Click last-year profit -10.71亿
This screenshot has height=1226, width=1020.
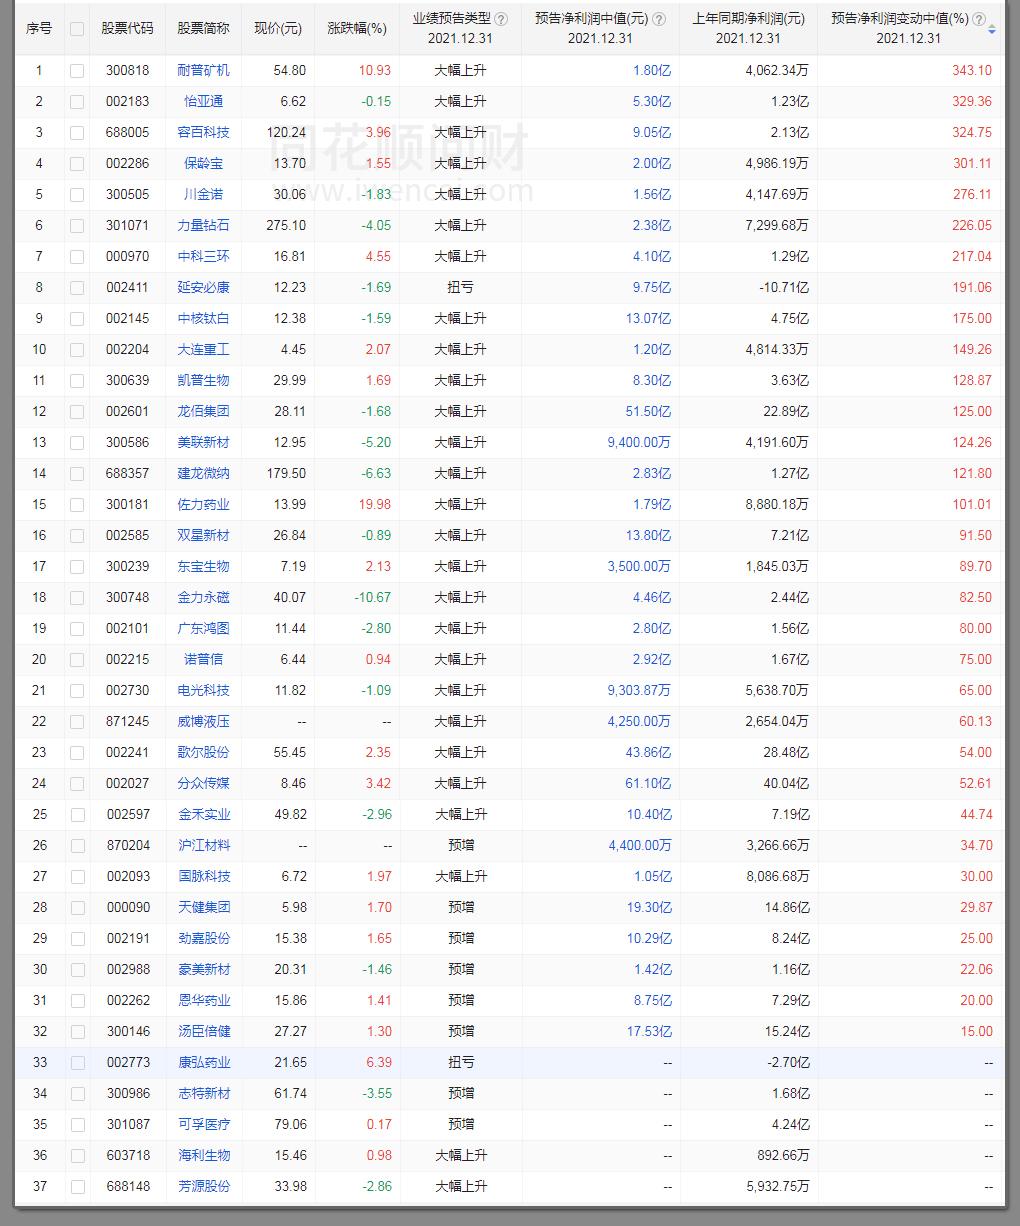pyautogui.click(x=784, y=287)
